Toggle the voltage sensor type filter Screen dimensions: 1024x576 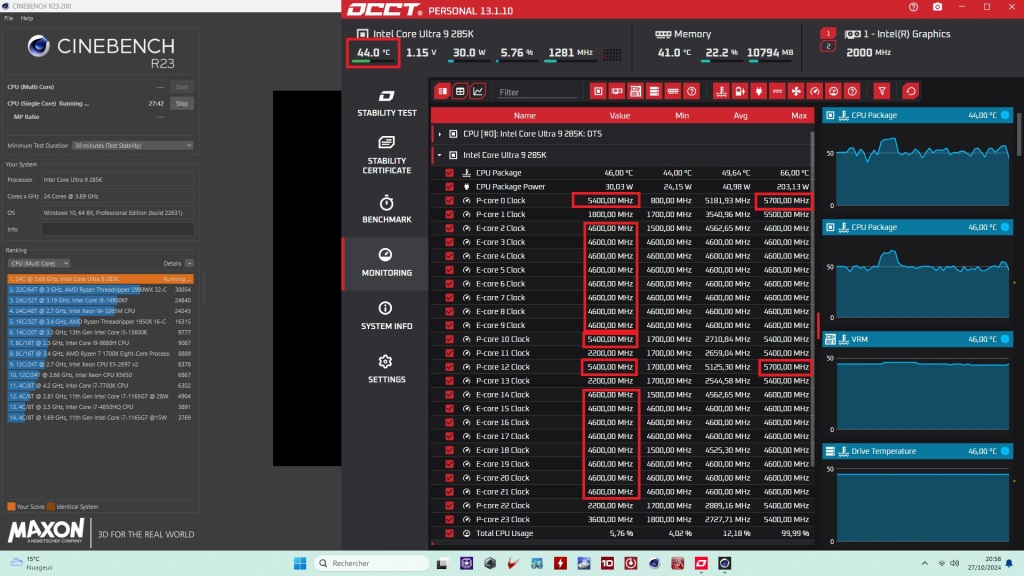pos(740,91)
